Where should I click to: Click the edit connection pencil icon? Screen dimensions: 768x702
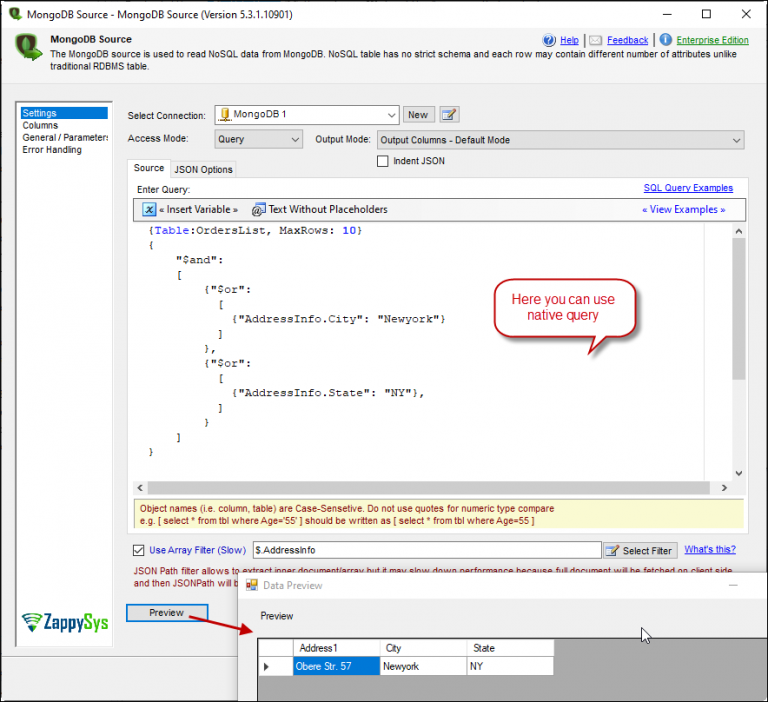pos(449,115)
